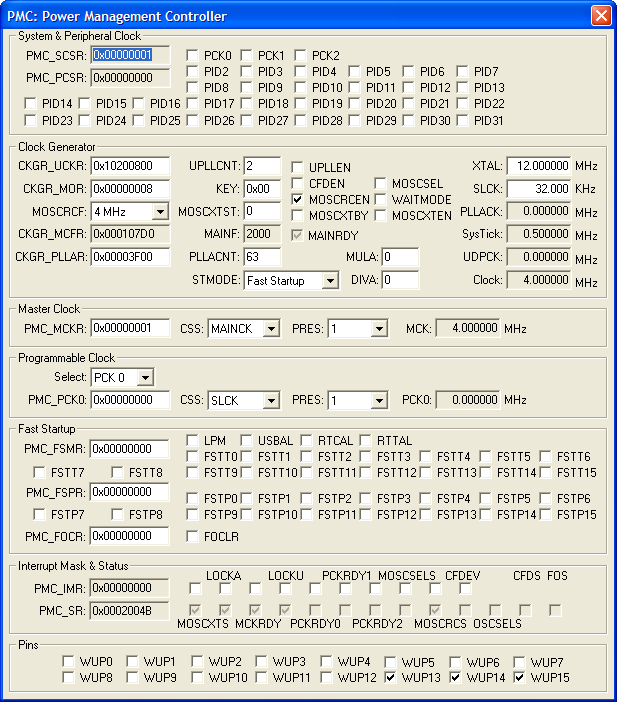Check the WUP0 pin checkbox

68,662
